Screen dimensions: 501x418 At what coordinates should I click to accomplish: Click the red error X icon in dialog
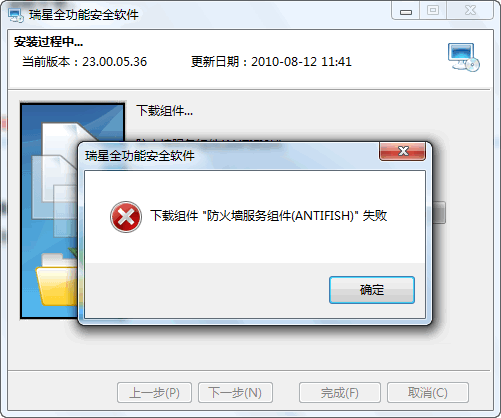click(x=126, y=217)
